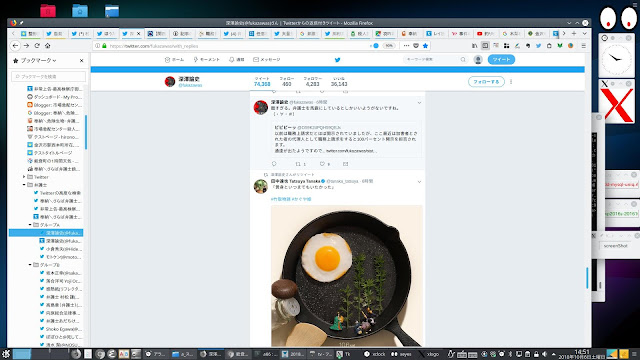Click the Twitter bird logo in page header
The width and height of the screenshot is (640, 360).
pos(338,60)
